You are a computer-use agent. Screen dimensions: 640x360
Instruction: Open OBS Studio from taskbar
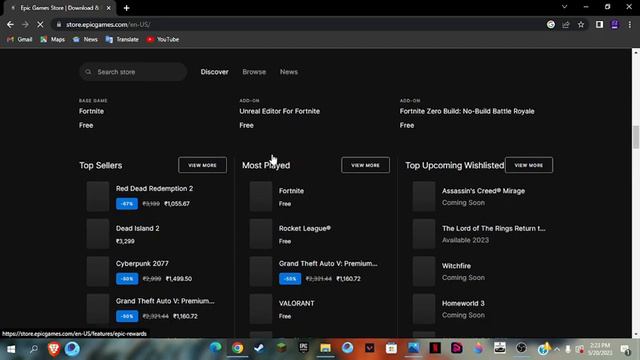(x=521, y=348)
